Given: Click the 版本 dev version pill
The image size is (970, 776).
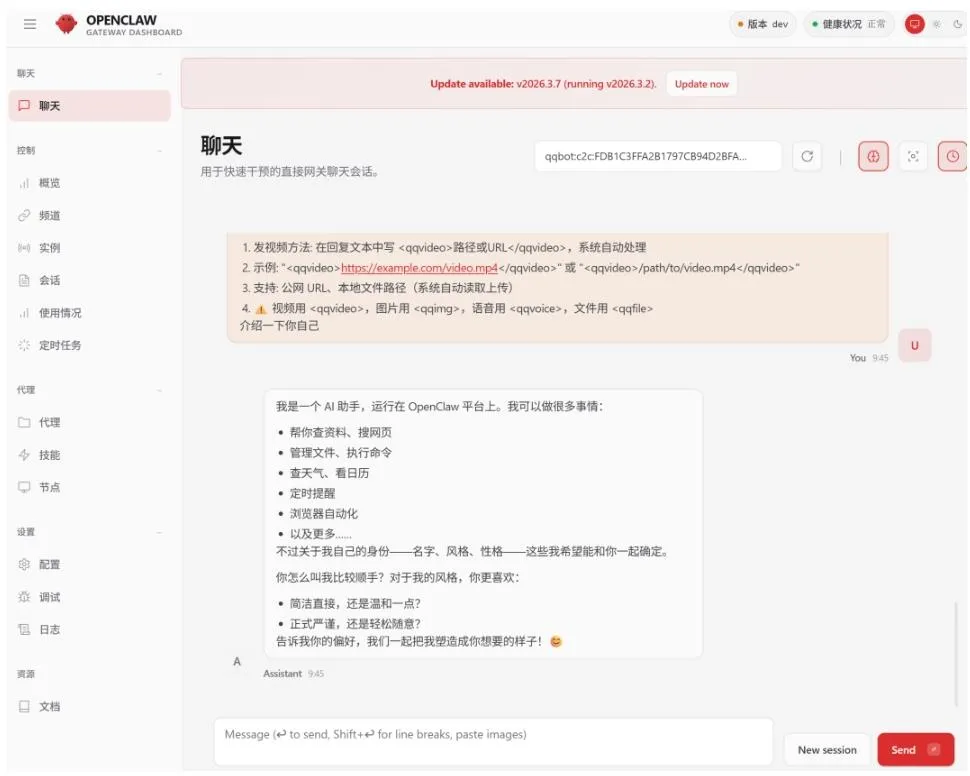Looking at the screenshot, I should (763, 24).
